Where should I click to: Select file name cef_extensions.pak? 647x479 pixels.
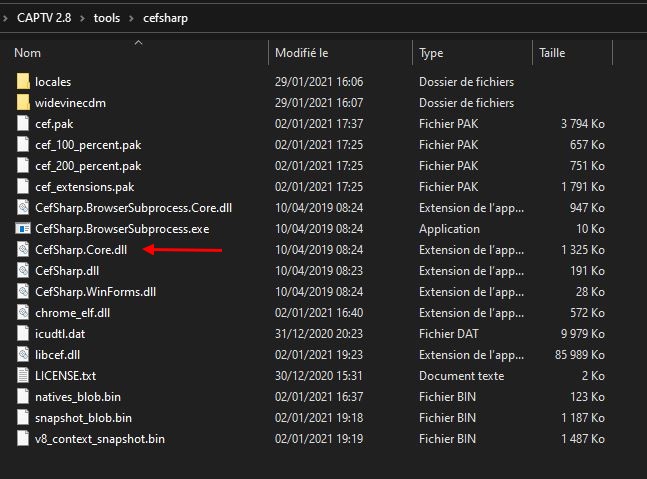(85, 187)
